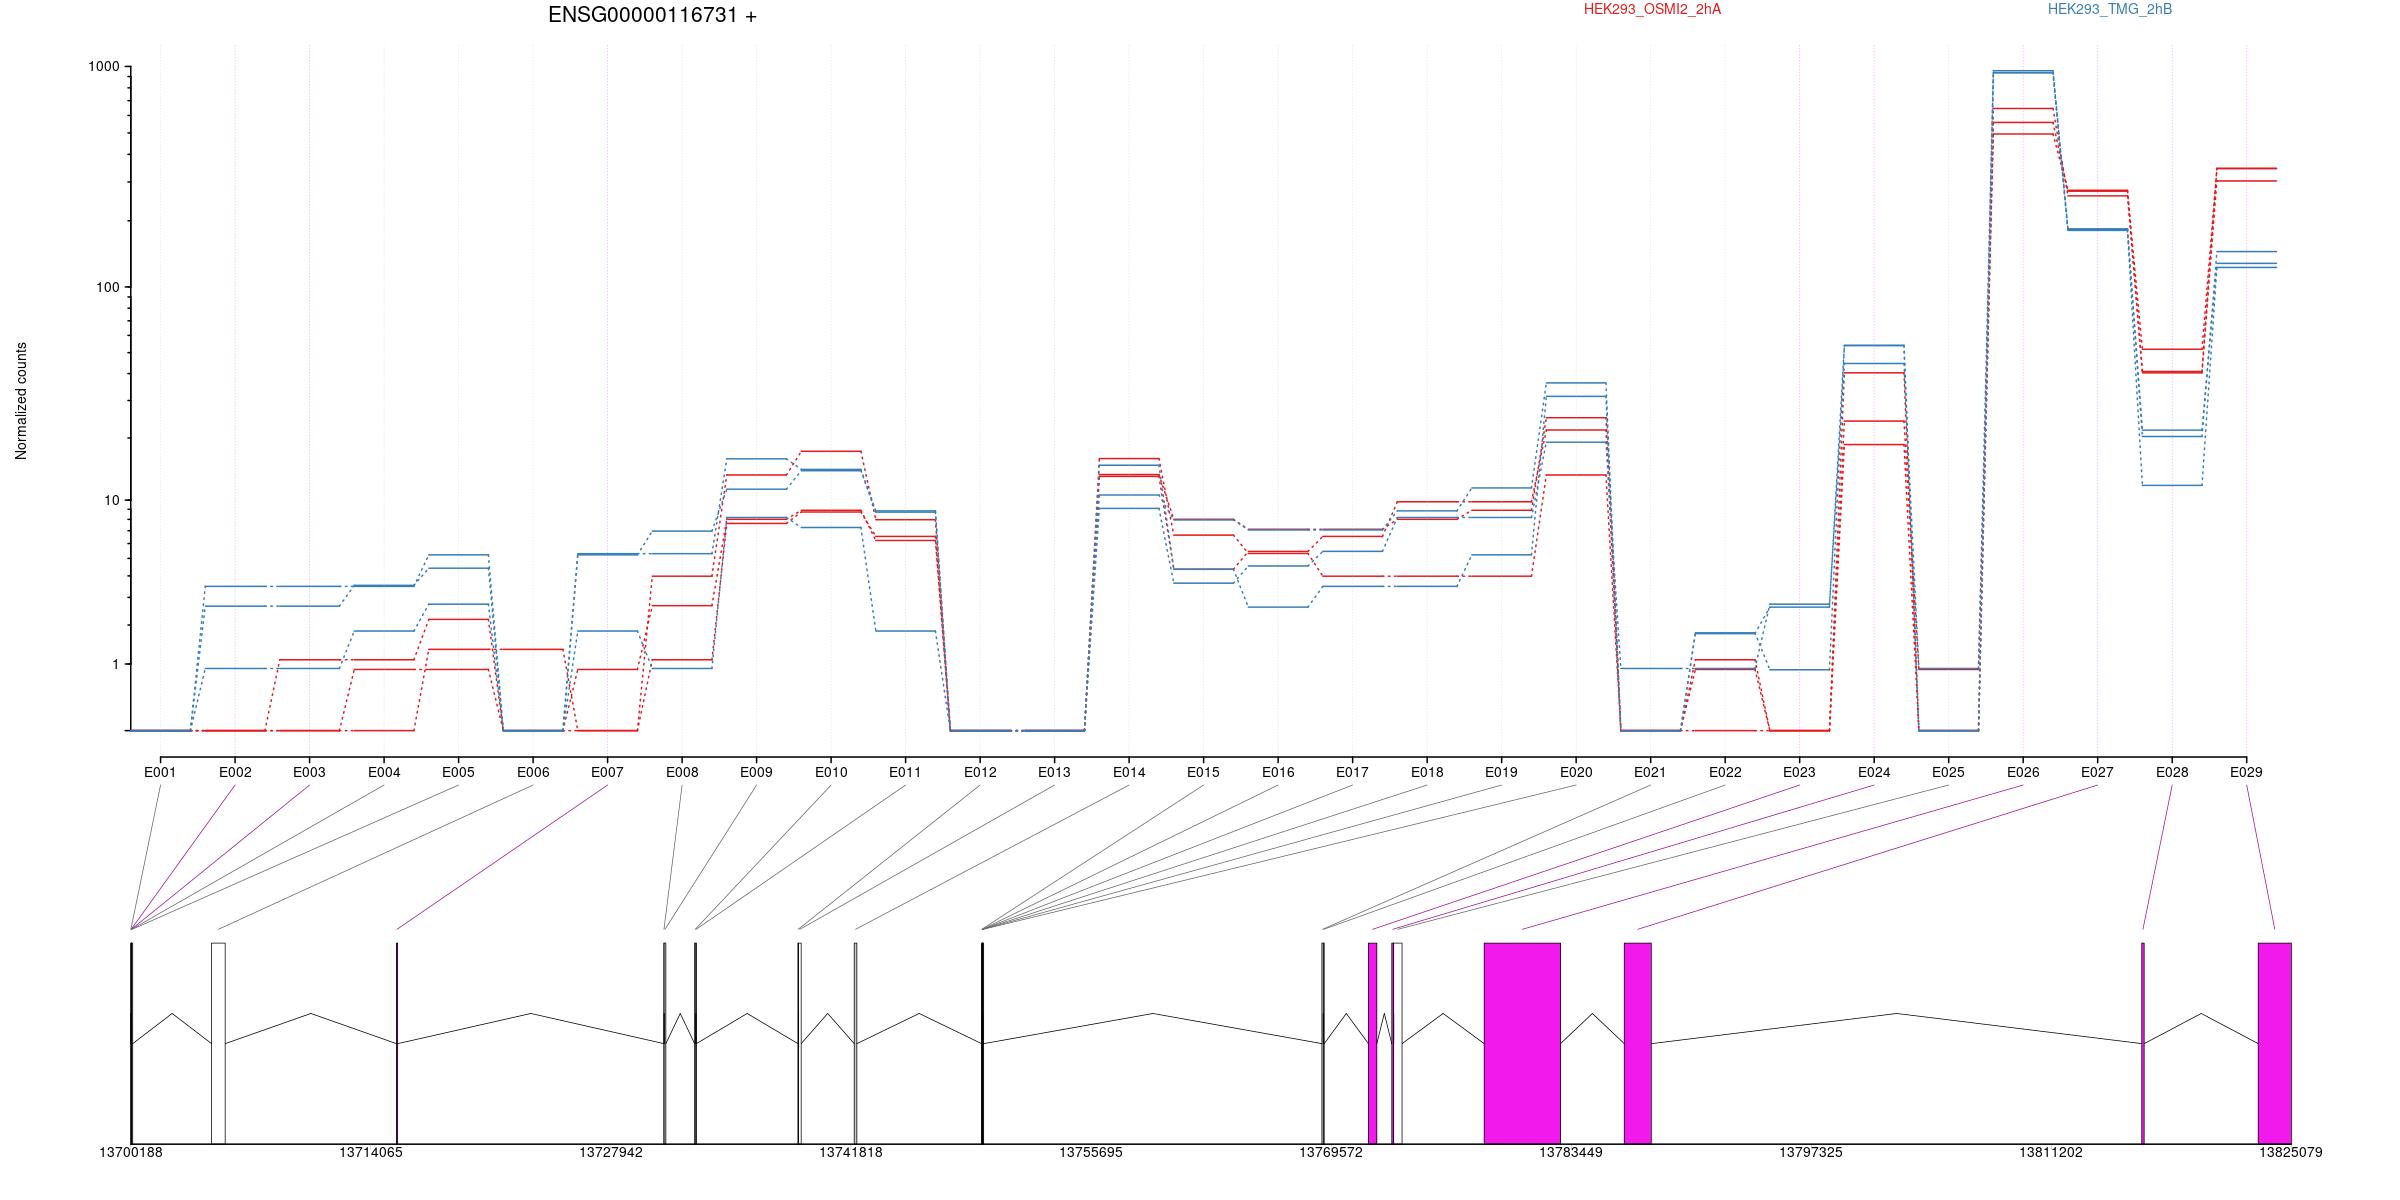Click the Normalized counts axis label
2400x1200 pixels.
[x=21, y=401]
